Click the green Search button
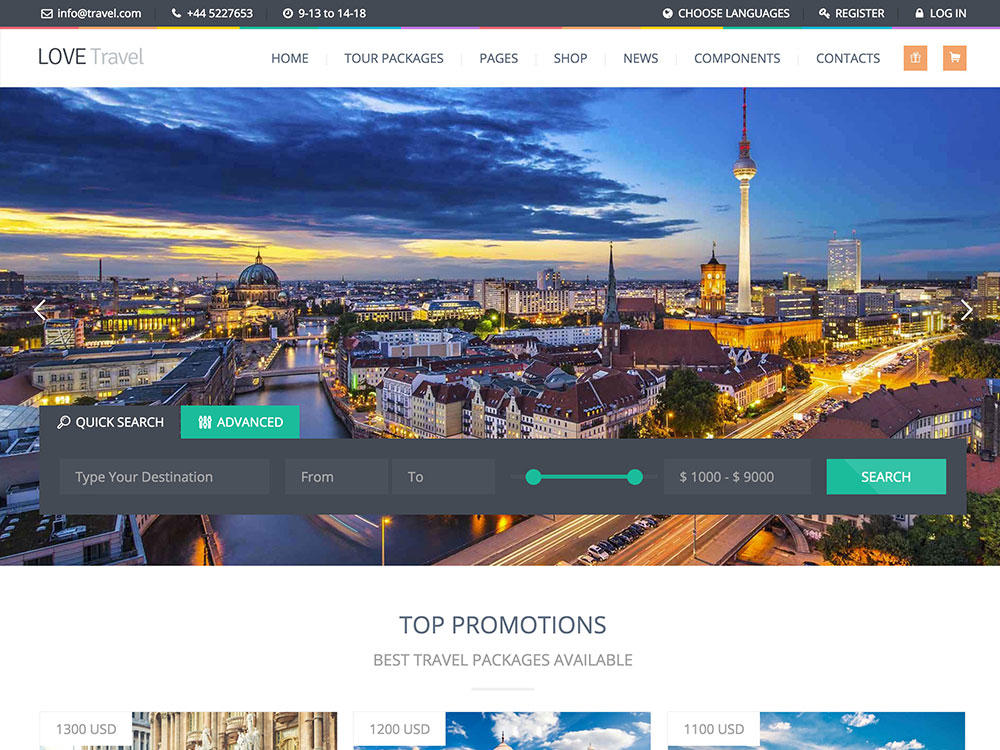Viewport: 1000px width, 750px height. (886, 476)
